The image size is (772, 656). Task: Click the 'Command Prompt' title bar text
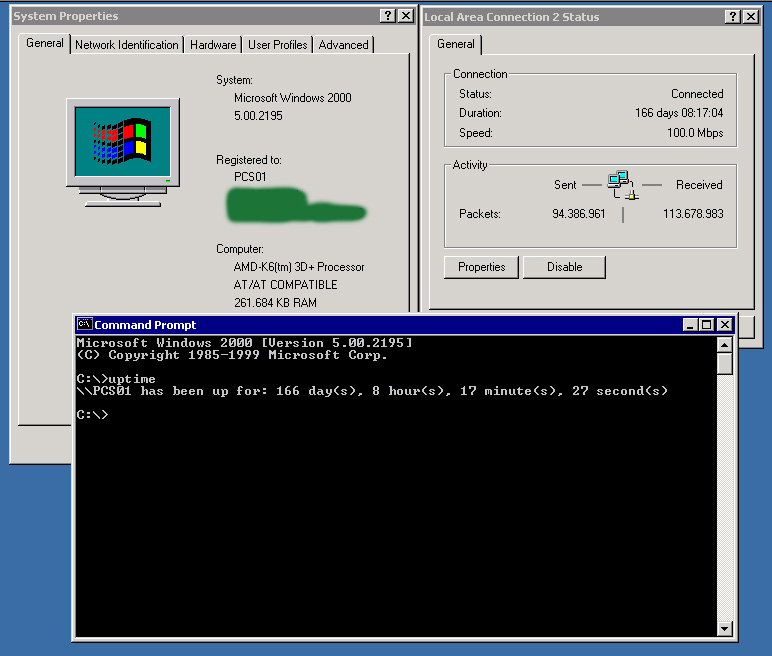(145, 325)
